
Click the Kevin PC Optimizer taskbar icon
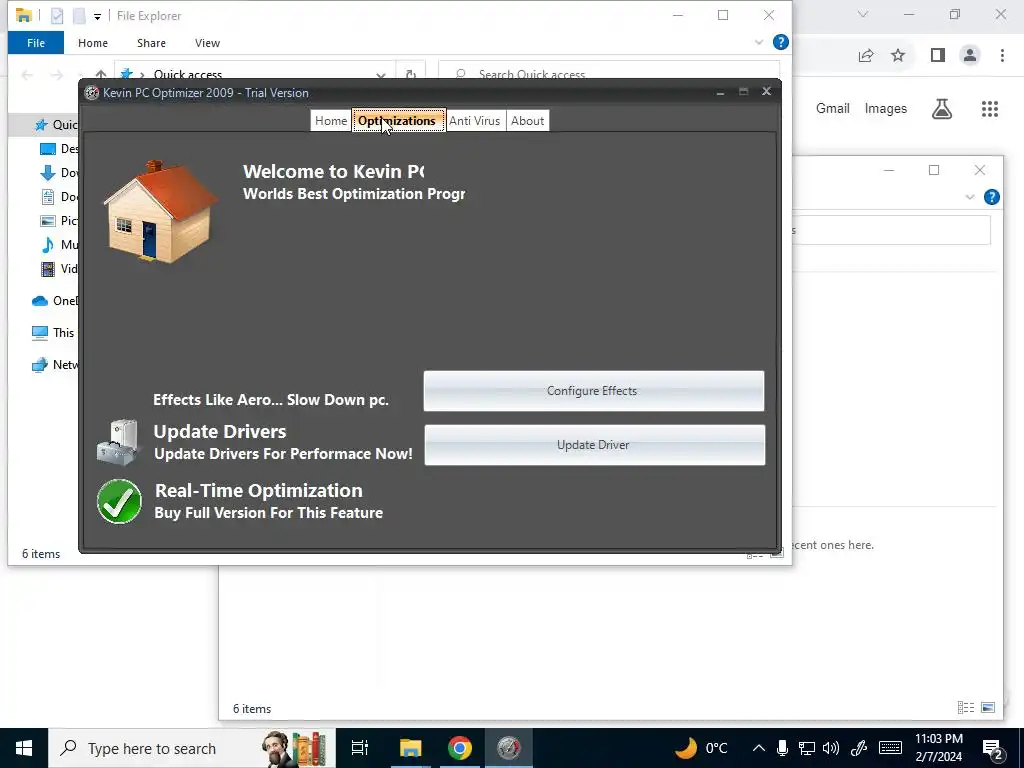click(509, 748)
